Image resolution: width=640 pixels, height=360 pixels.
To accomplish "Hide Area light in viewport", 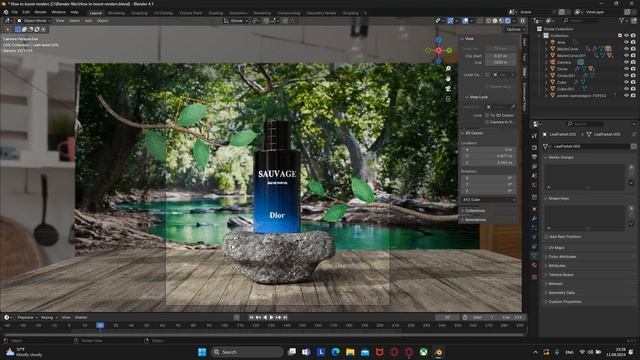I will tap(626, 42).
